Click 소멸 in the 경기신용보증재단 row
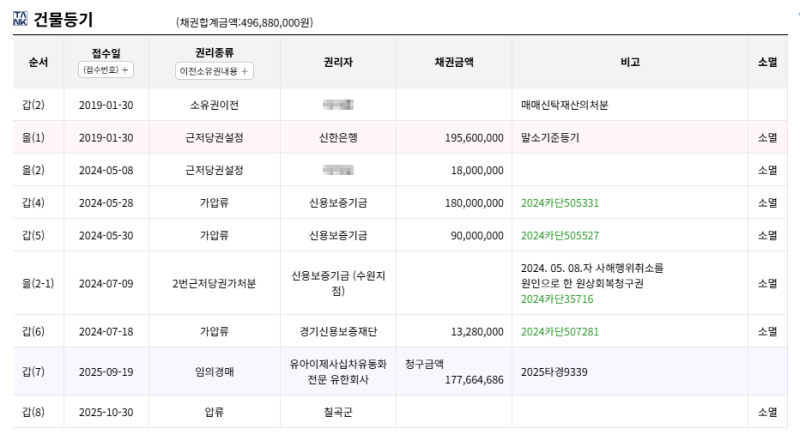800x441 pixels. pos(767,332)
